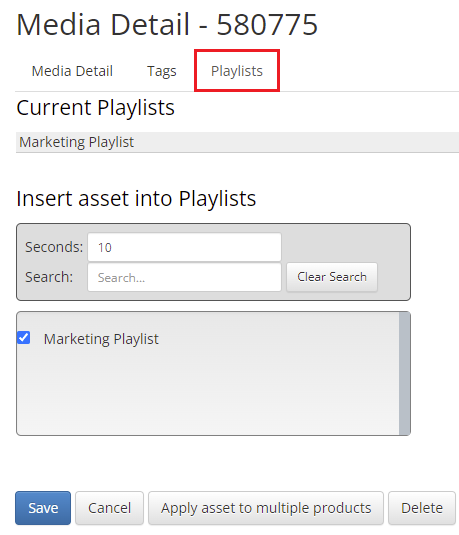Screen dimensions: 459x535
Task: Select Marketing Playlist row under Current Playlists
Action: tap(237, 142)
